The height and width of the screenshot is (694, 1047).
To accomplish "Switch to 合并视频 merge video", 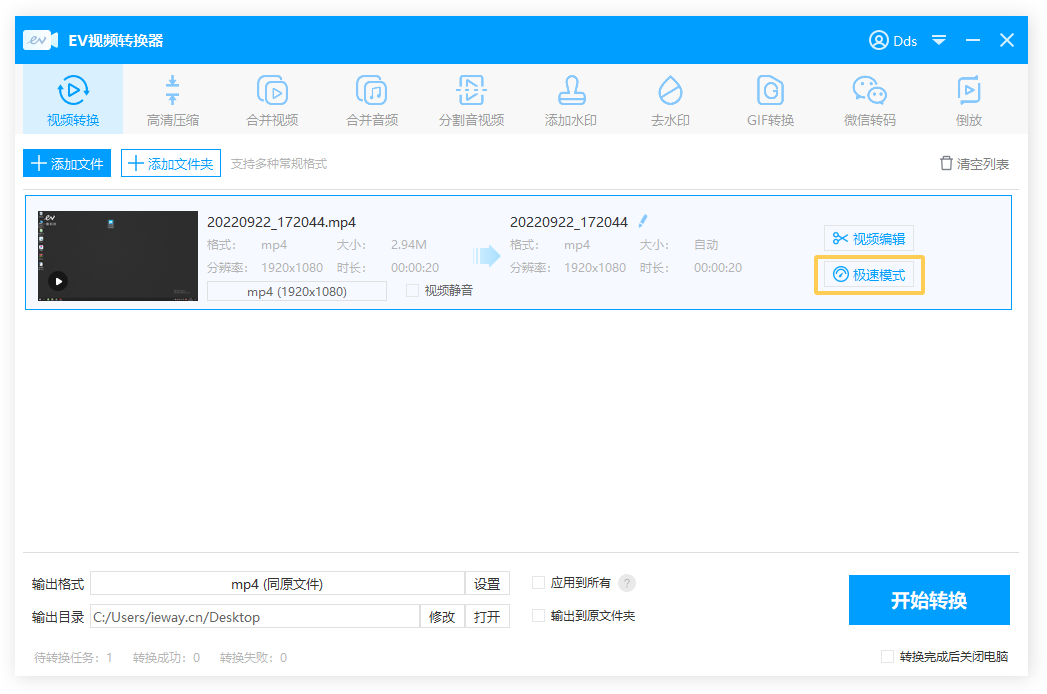I will pos(272,100).
